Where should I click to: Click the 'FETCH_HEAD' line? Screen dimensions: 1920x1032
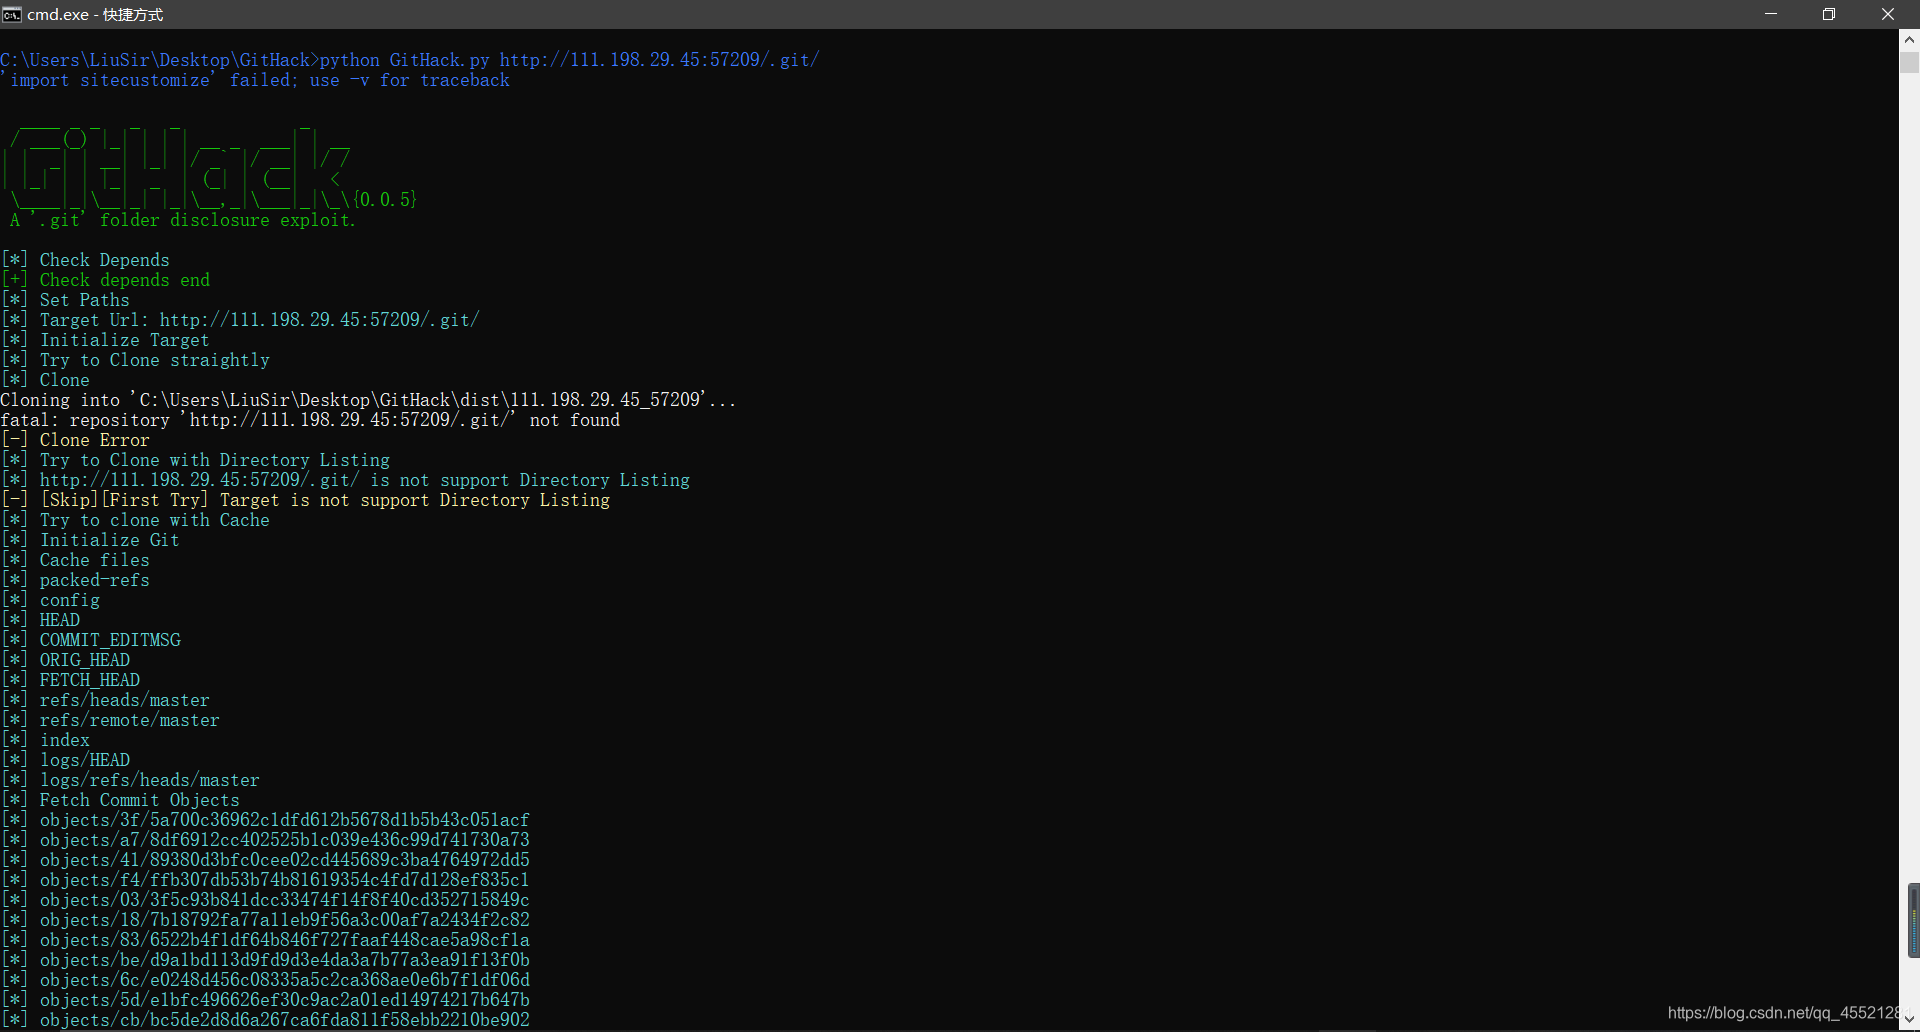71,680
